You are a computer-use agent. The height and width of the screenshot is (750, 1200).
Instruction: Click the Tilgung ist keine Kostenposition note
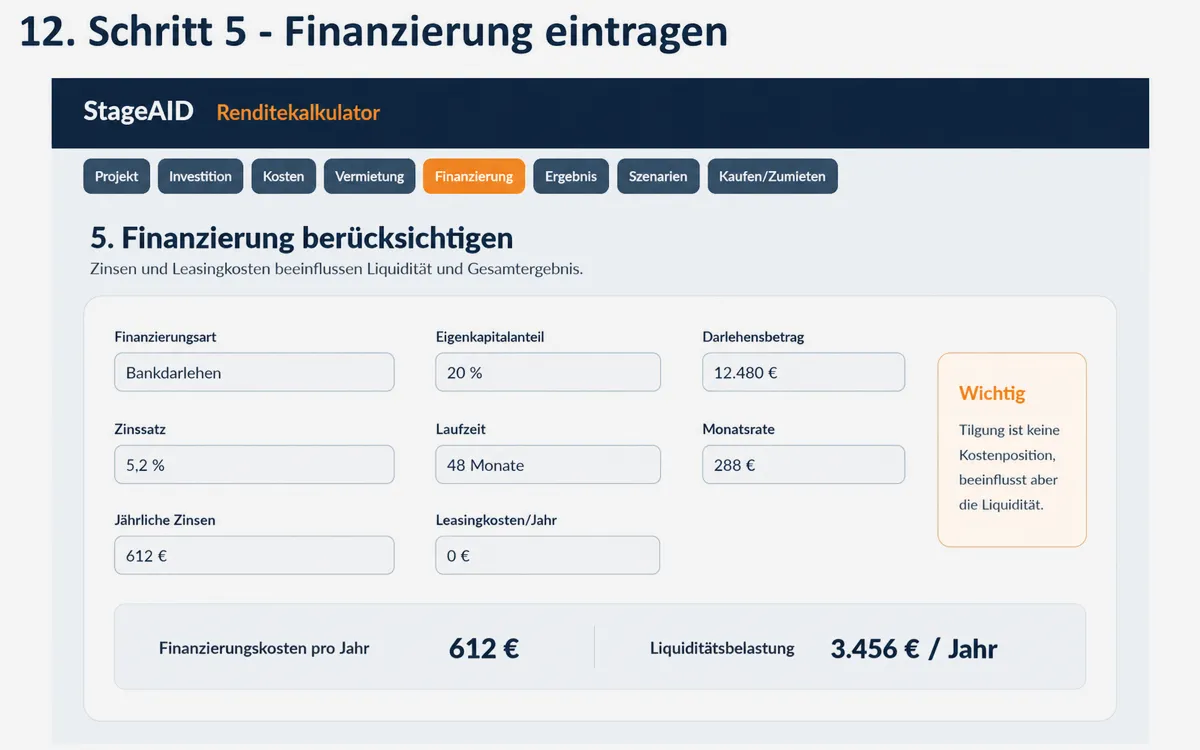(1009, 467)
